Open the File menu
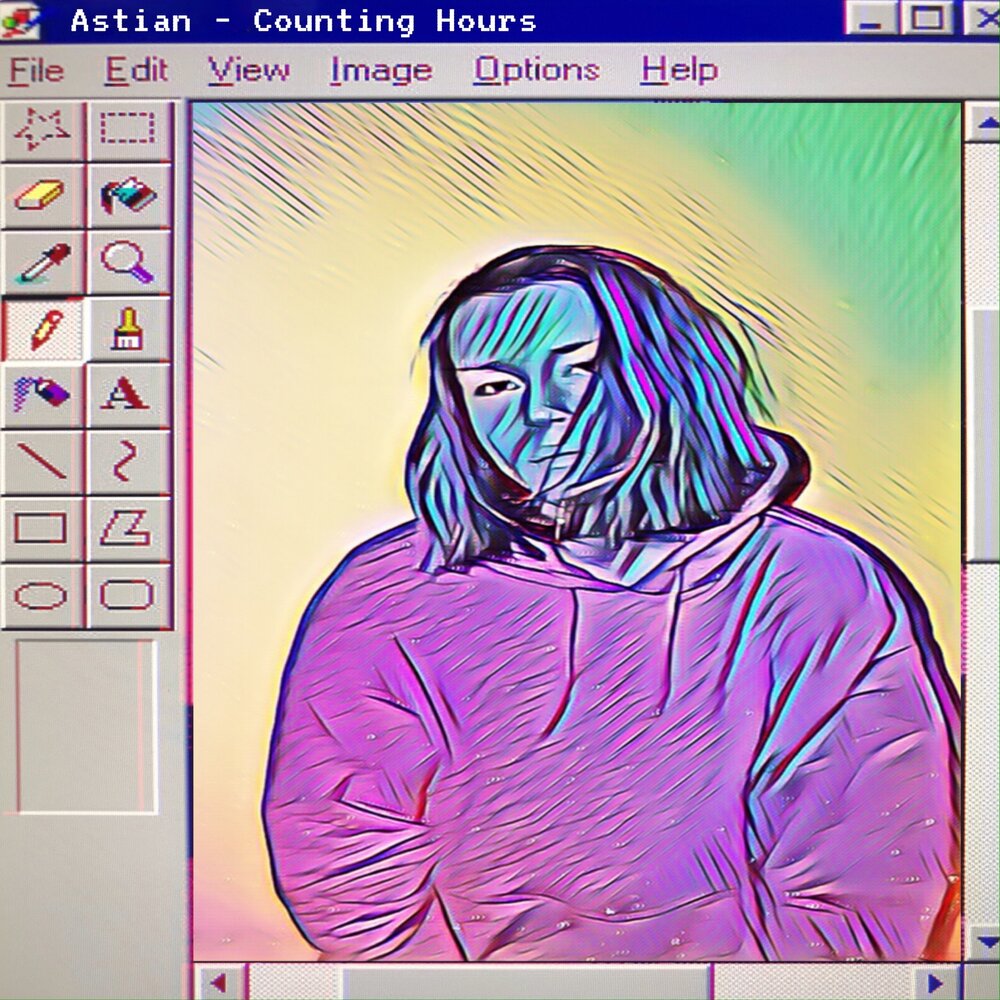The image size is (1000, 1000). pyautogui.click(x=36, y=70)
